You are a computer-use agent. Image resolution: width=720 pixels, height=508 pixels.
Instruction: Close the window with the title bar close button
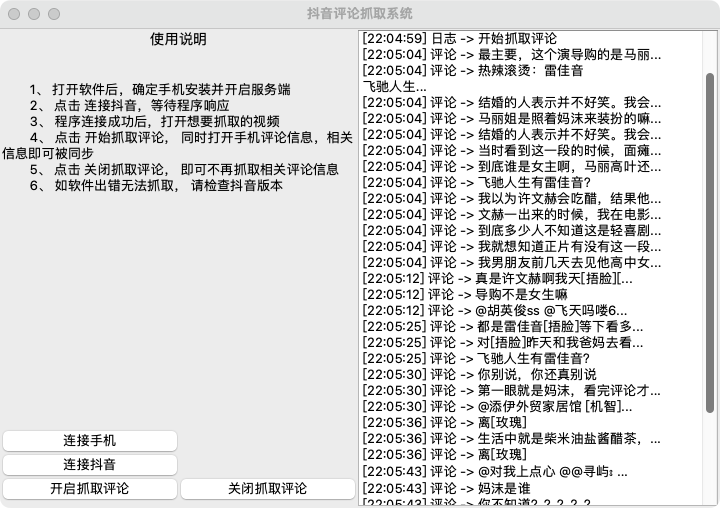tap(14, 14)
